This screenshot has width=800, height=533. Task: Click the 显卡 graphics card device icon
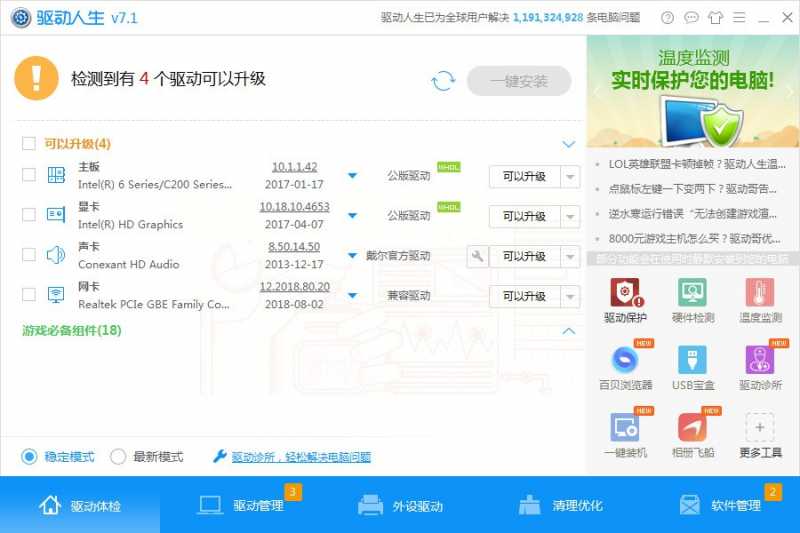coord(56,215)
